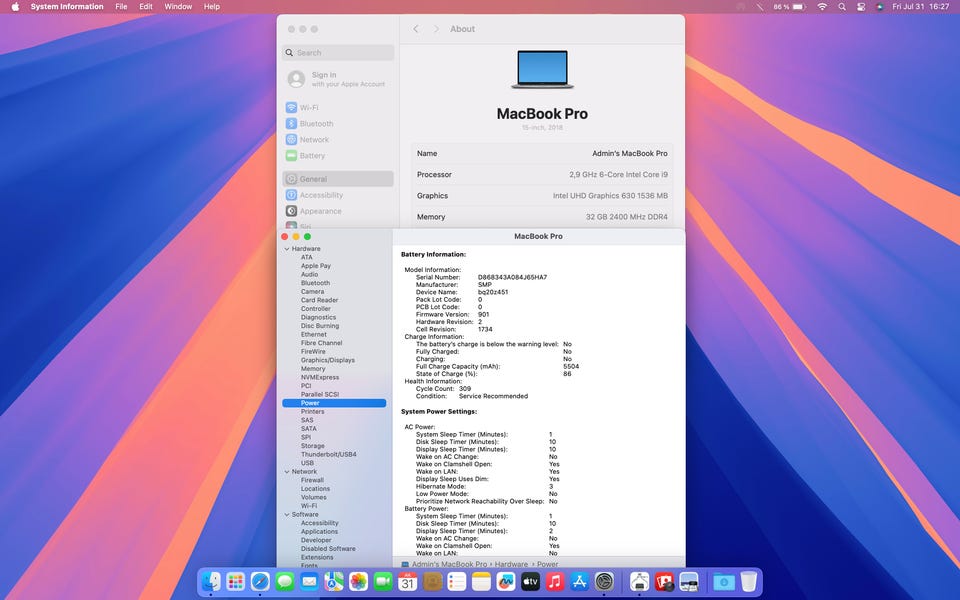Image resolution: width=960 pixels, height=600 pixels.
Task: Click the MacBook Pro laptop image
Action: point(542,69)
